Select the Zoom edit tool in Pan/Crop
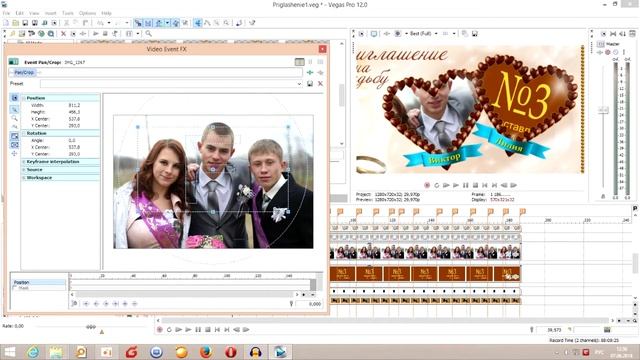Screen dimensions: 640x360 pyautogui.click(x=14, y=118)
